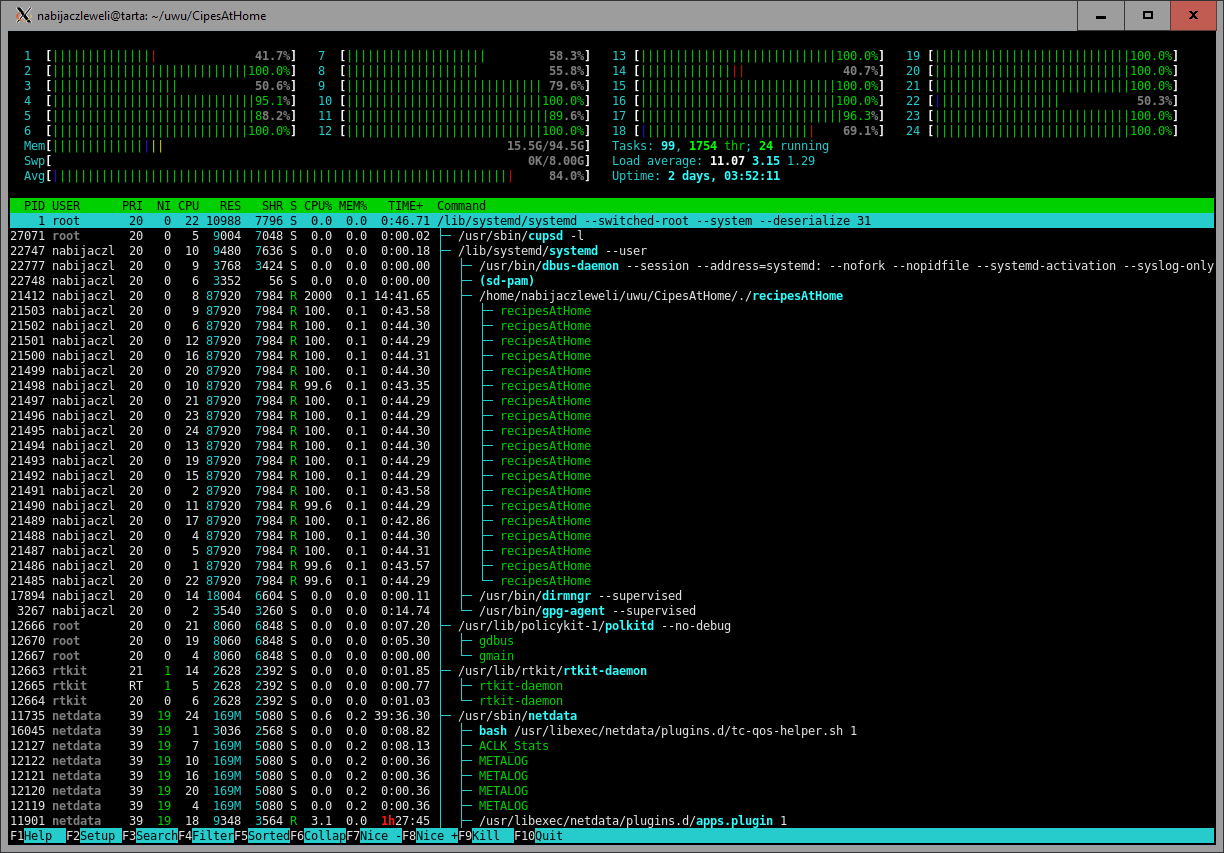Click the X11 icon in title bar
The image size is (1224, 853).
(x=22, y=15)
